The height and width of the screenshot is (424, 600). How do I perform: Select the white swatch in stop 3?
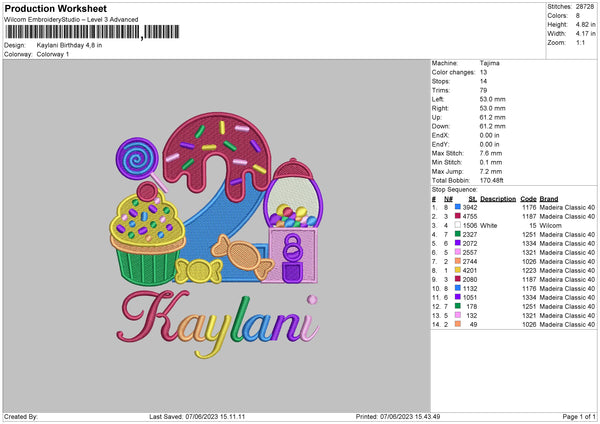tap(458, 226)
